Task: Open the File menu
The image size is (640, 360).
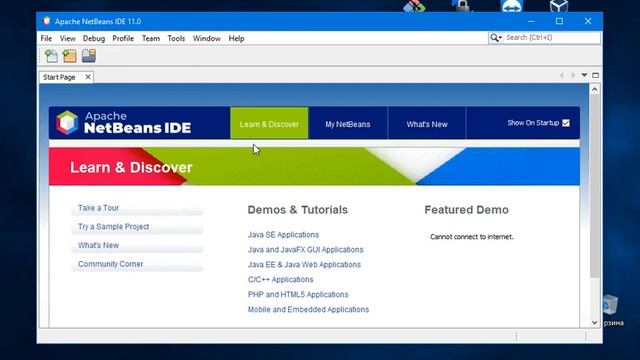Action: point(46,38)
